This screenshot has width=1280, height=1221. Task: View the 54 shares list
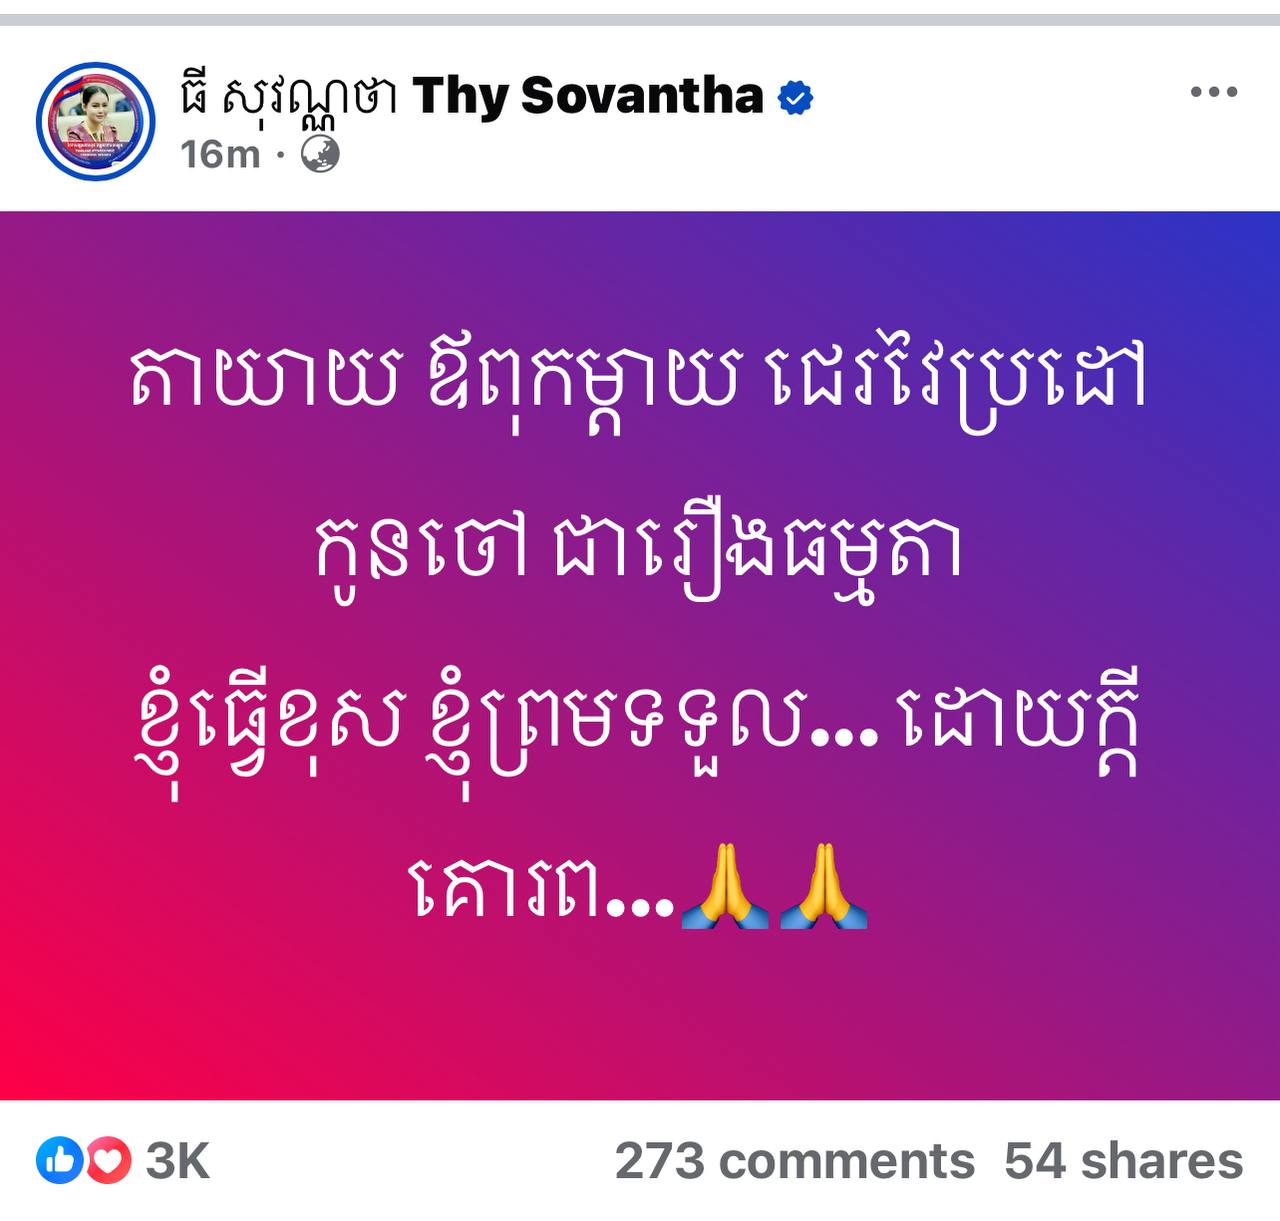pos(1124,1162)
